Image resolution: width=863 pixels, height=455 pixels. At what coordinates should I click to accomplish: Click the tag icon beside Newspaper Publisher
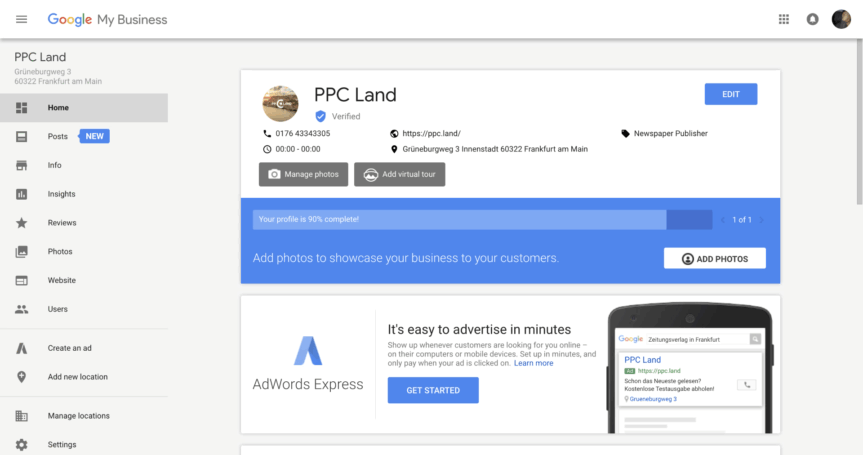625,134
